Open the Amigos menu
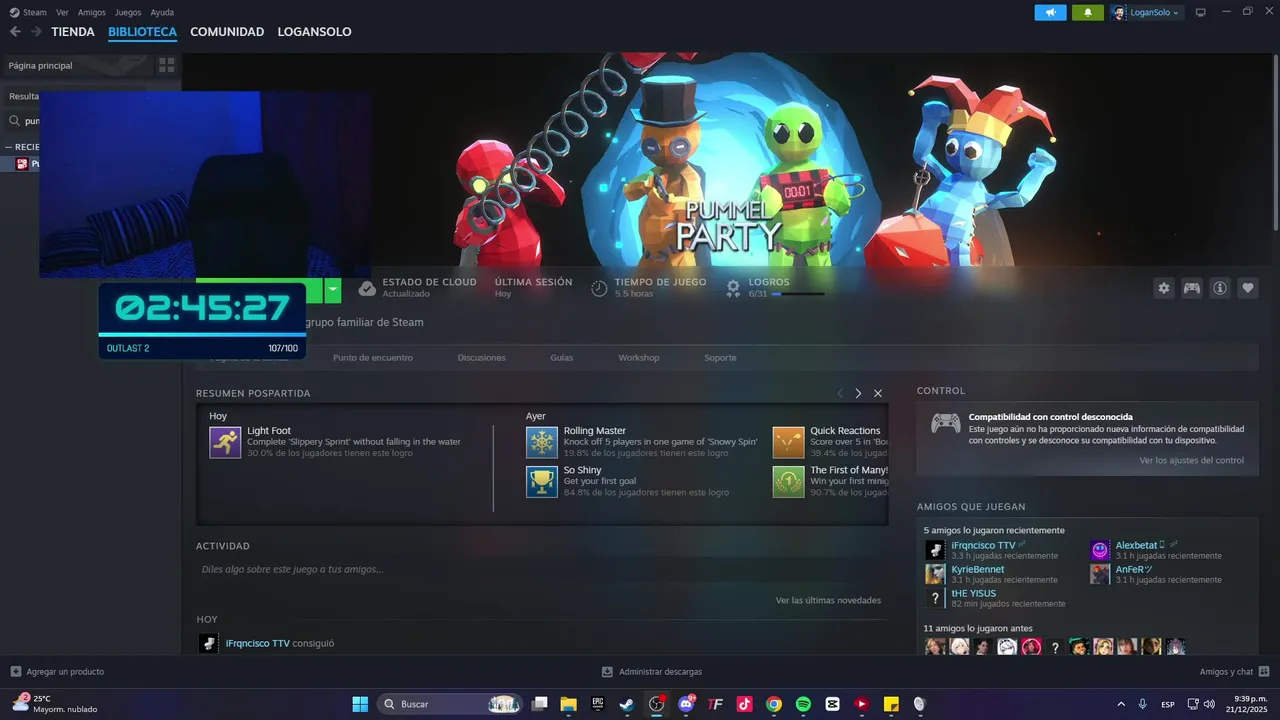Image resolution: width=1280 pixels, height=720 pixels. (x=92, y=12)
